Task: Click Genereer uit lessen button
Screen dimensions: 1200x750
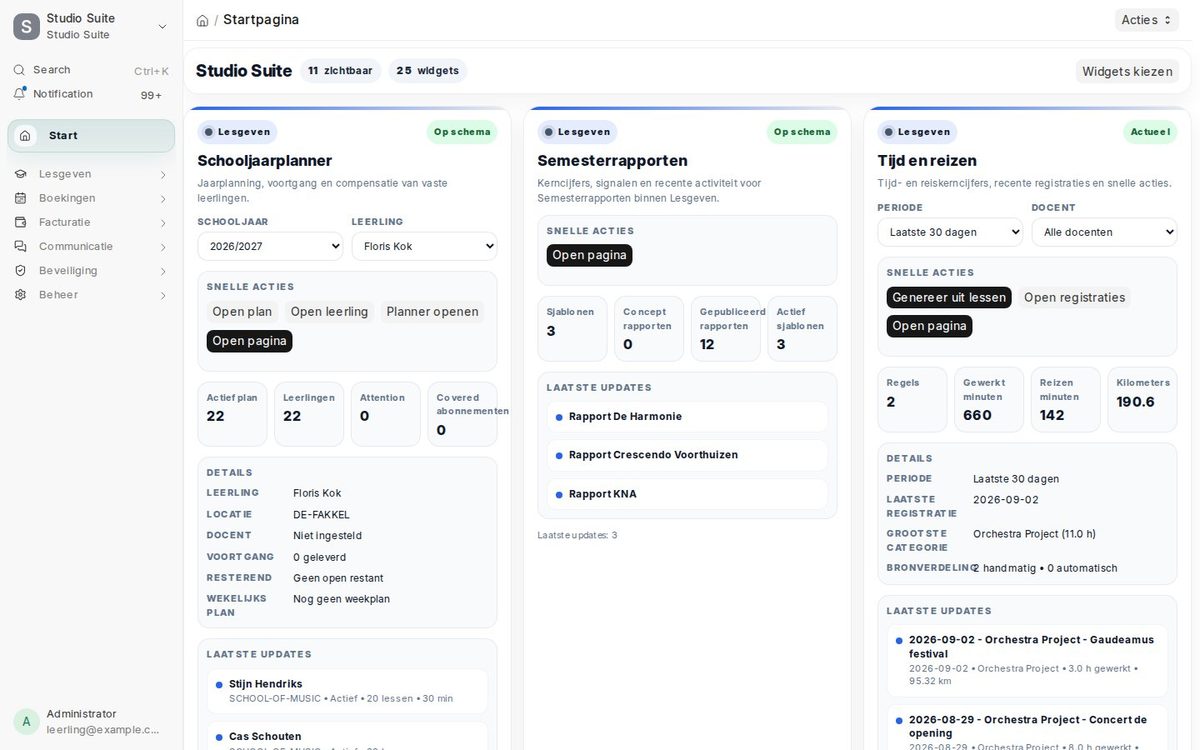Action: (949, 297)
